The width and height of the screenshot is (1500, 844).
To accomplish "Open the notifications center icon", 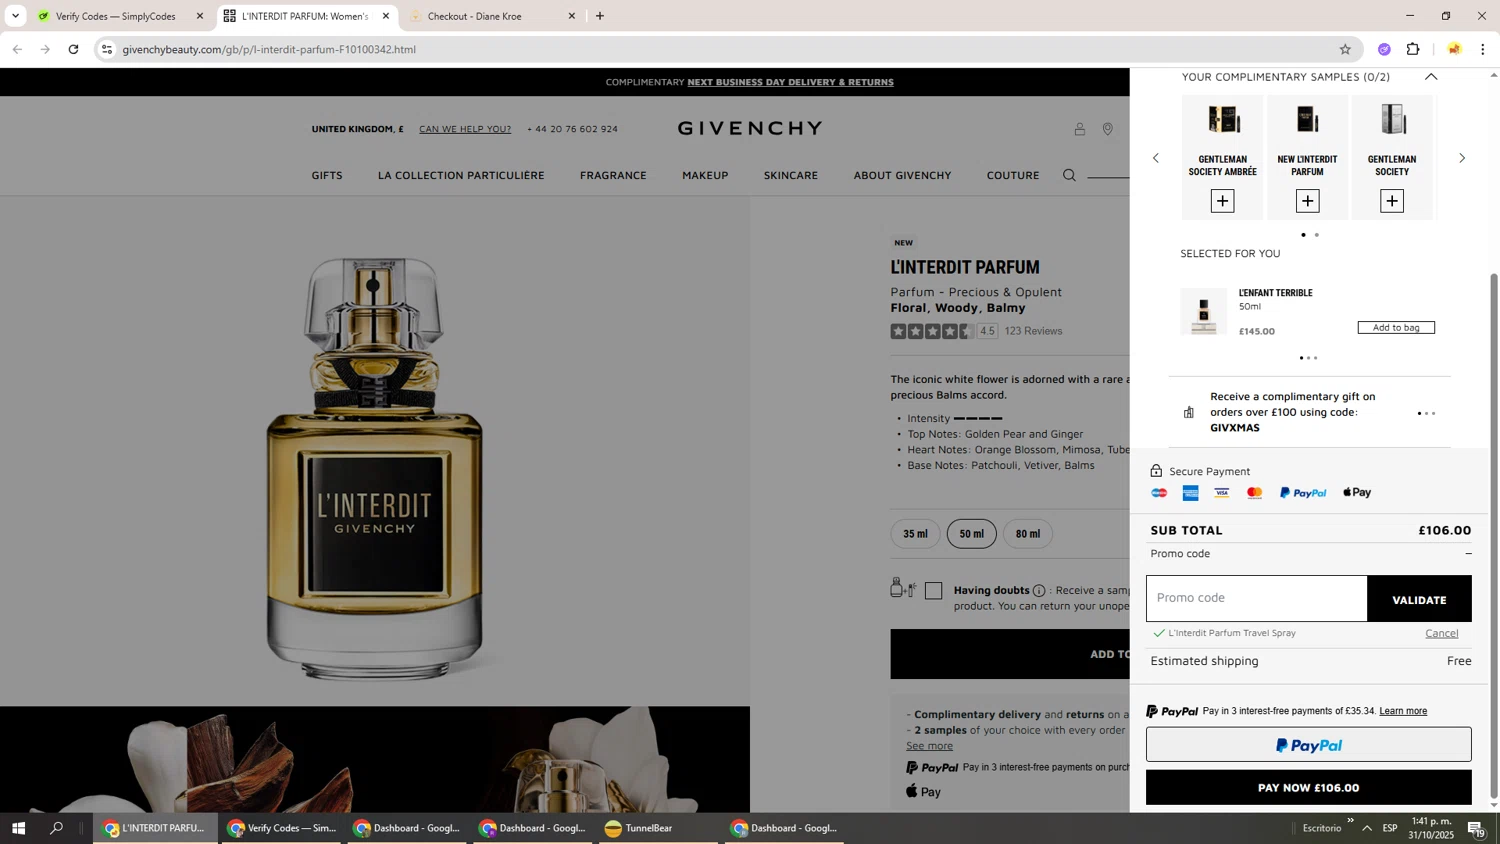I will tap(1475, 828).
